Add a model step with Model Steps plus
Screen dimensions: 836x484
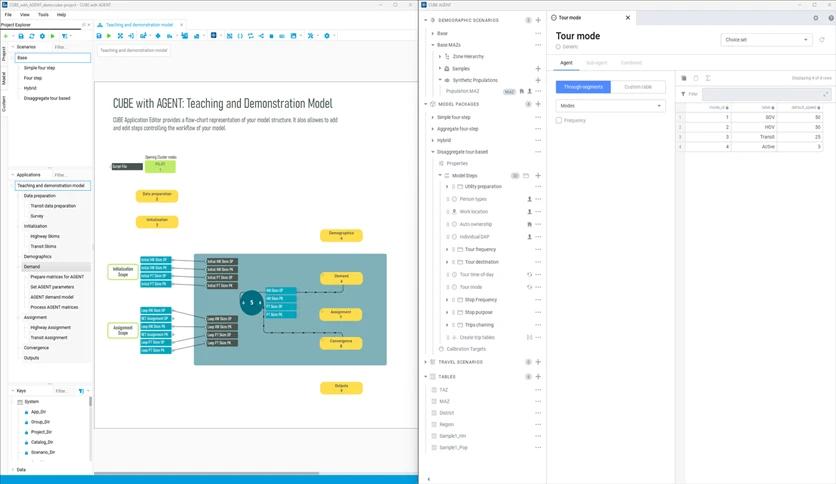[538, 175]
